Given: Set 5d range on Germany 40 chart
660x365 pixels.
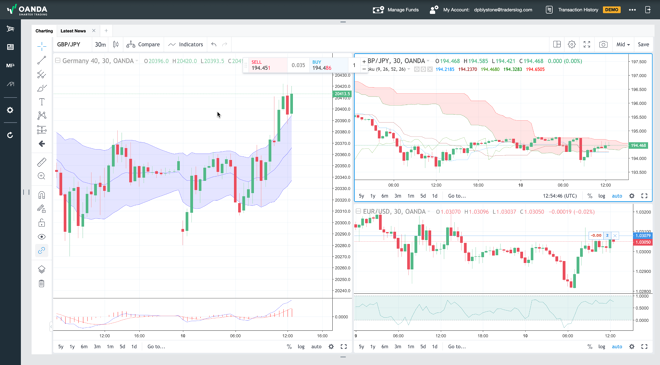Looking at the screenshot, I should tap(122, 346).
